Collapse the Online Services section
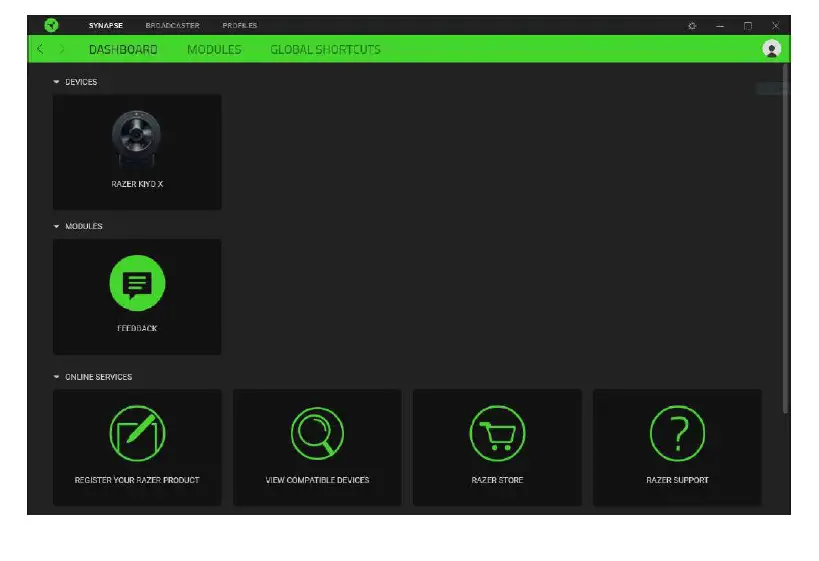This screenshot has height=561, width=819. point(56,377)
